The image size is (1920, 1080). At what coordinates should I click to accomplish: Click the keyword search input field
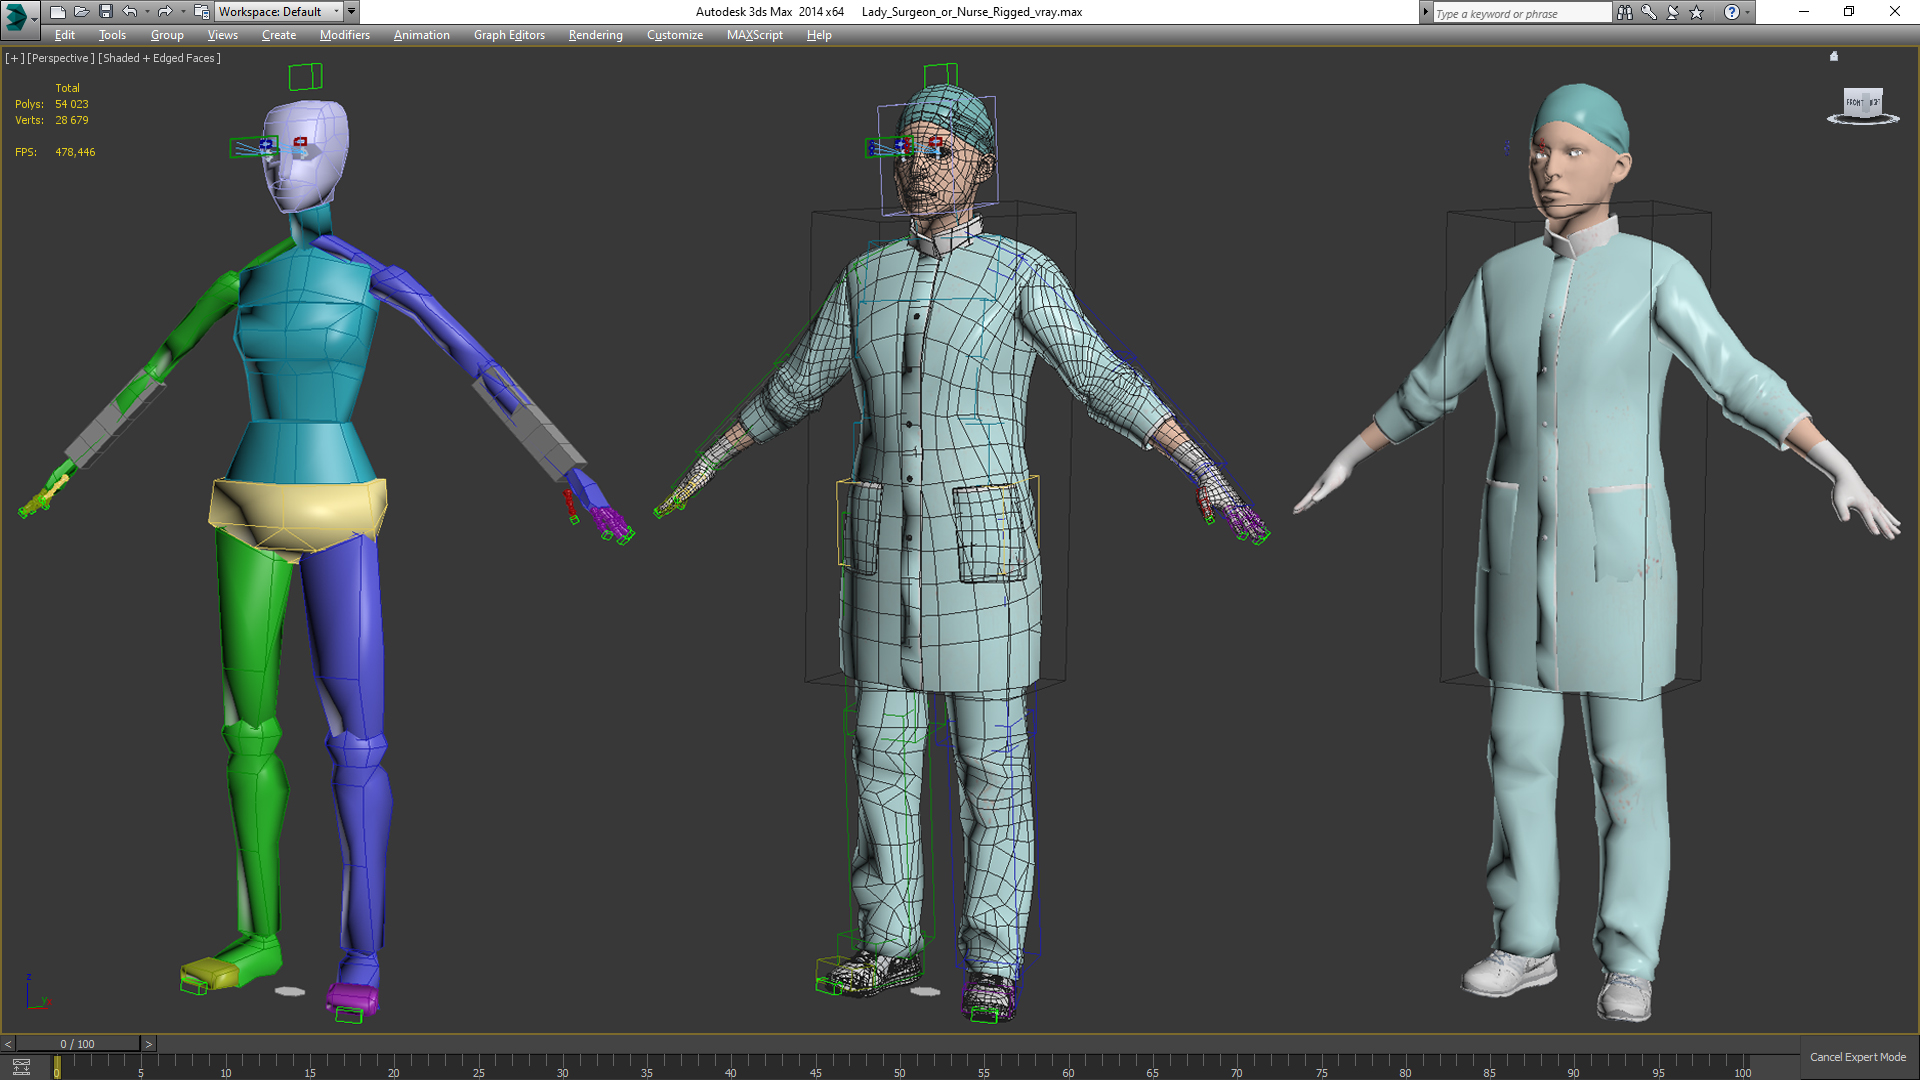[x=1522, y=13]
